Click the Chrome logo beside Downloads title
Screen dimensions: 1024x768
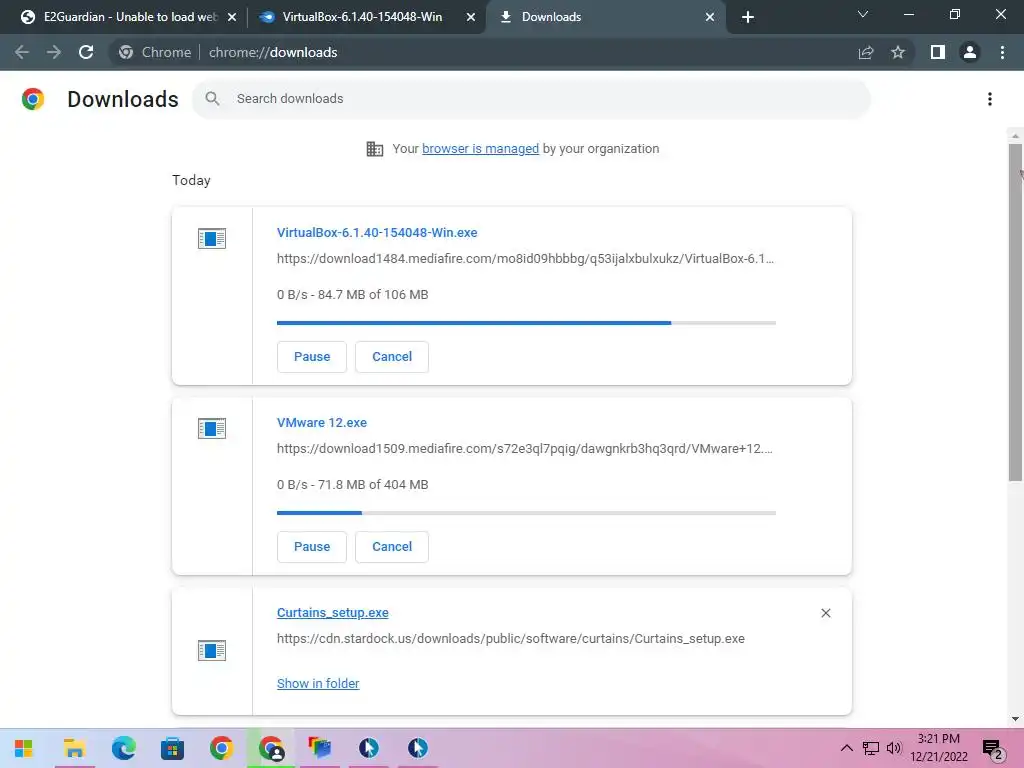coord(33,99)
